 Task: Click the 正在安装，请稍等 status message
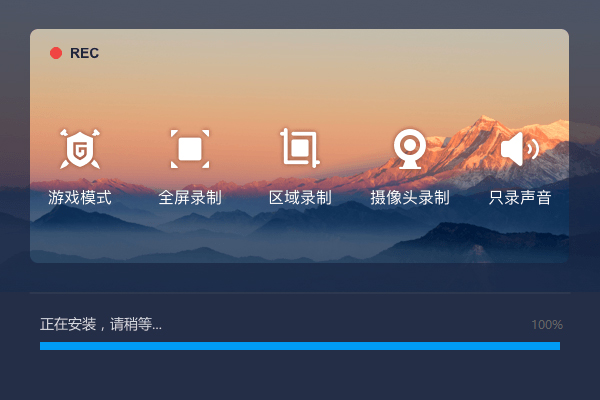[101, 325]
